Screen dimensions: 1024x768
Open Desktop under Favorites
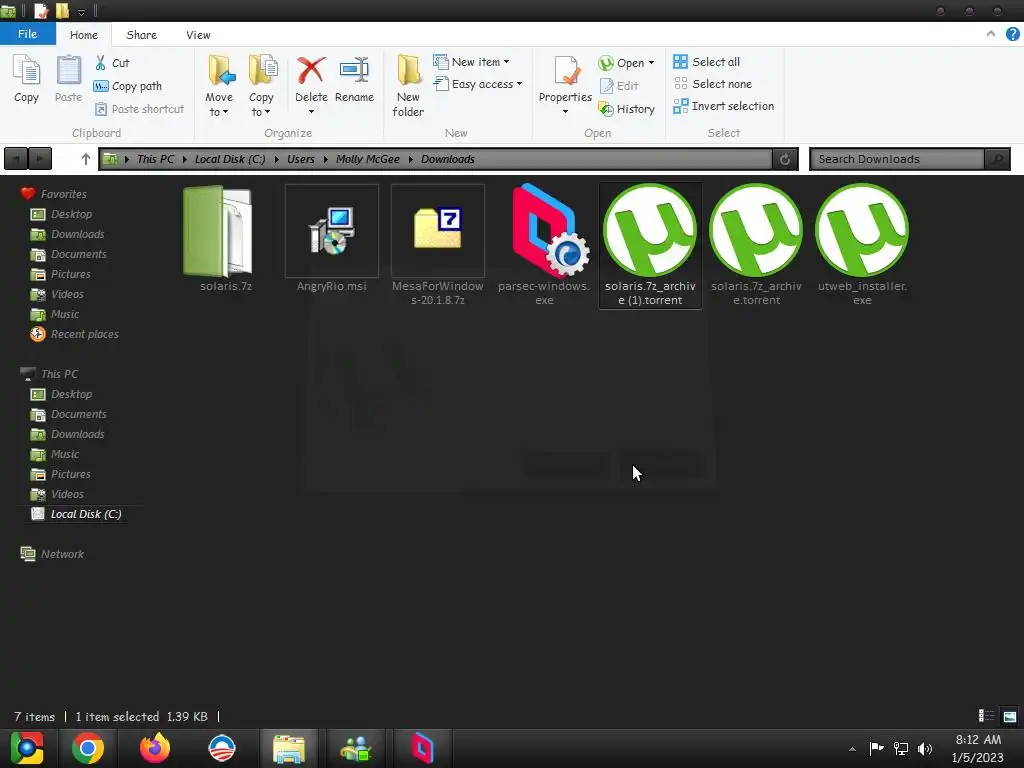coord(62,214)
